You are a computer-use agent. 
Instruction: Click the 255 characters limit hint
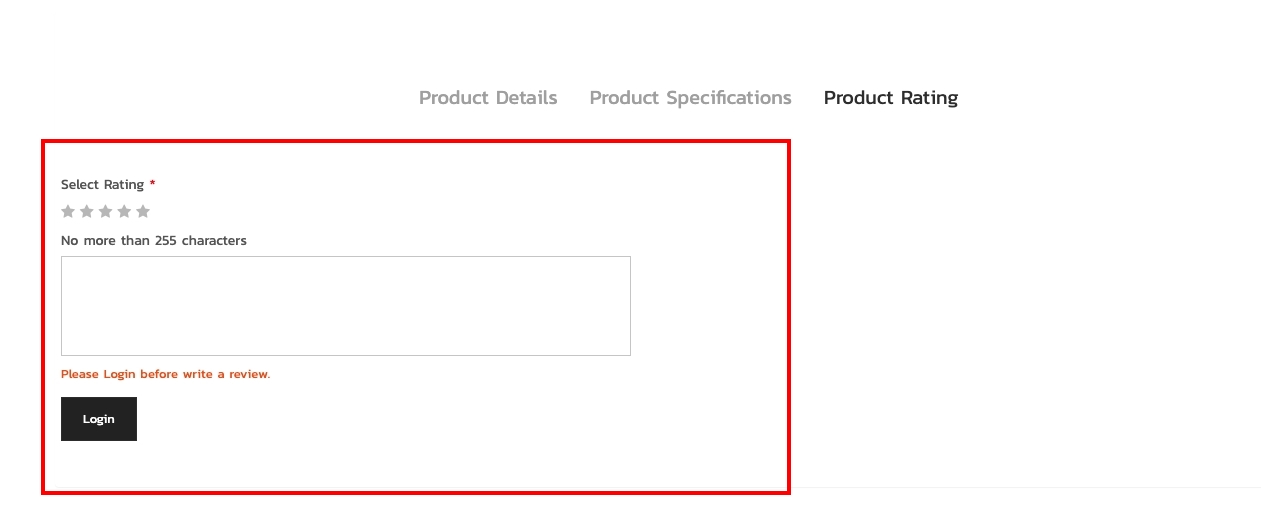[153, 241]
